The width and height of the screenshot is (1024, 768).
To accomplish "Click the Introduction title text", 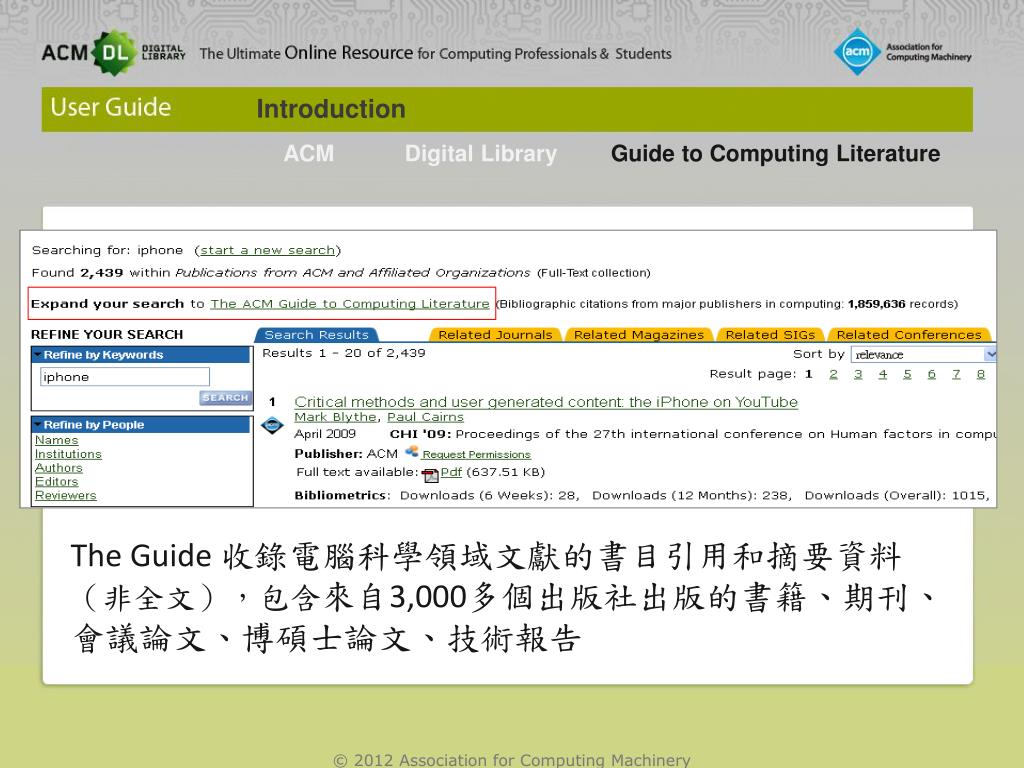I will 331,109.
